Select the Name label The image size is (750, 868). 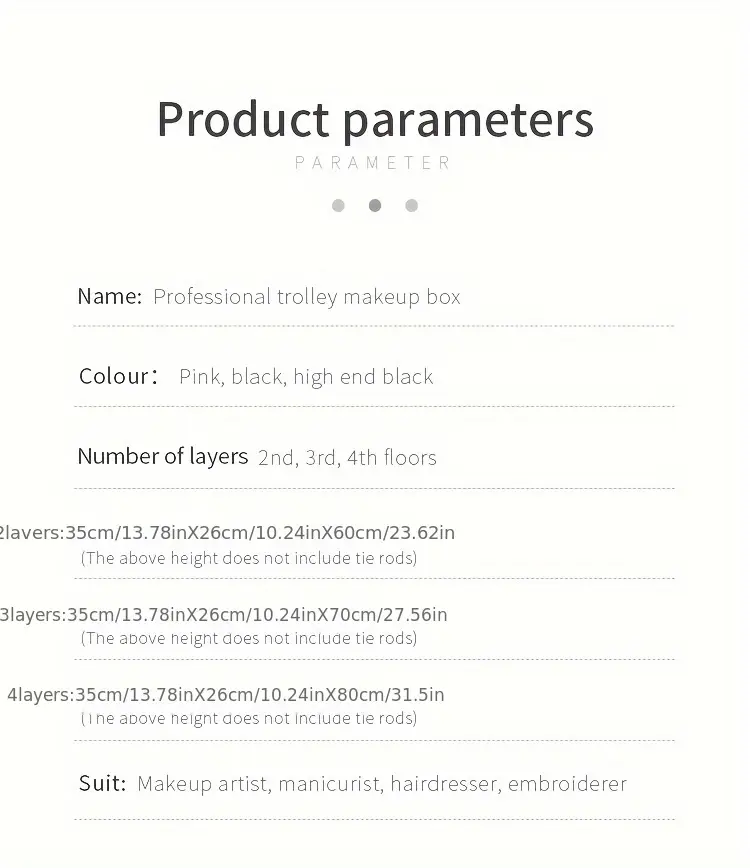pos(110,296)
